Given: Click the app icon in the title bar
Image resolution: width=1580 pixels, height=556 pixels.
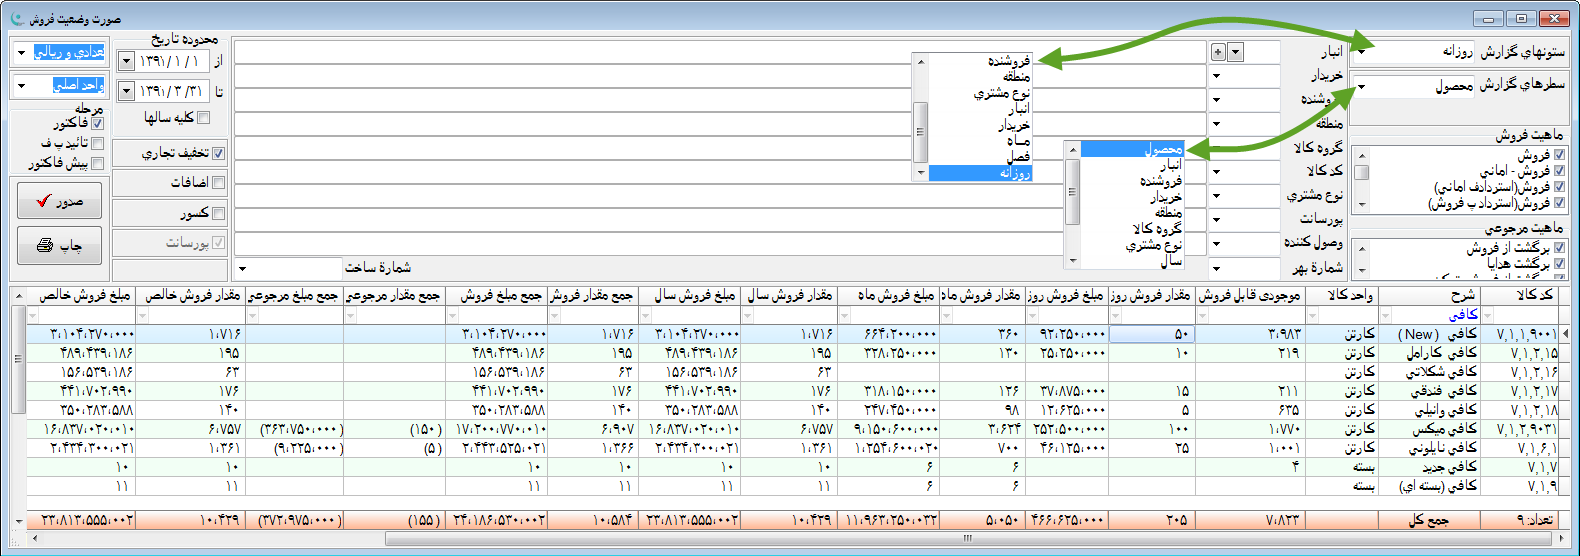Looking at the screenshot, I should pyautogui.click(x=16, y=18).
